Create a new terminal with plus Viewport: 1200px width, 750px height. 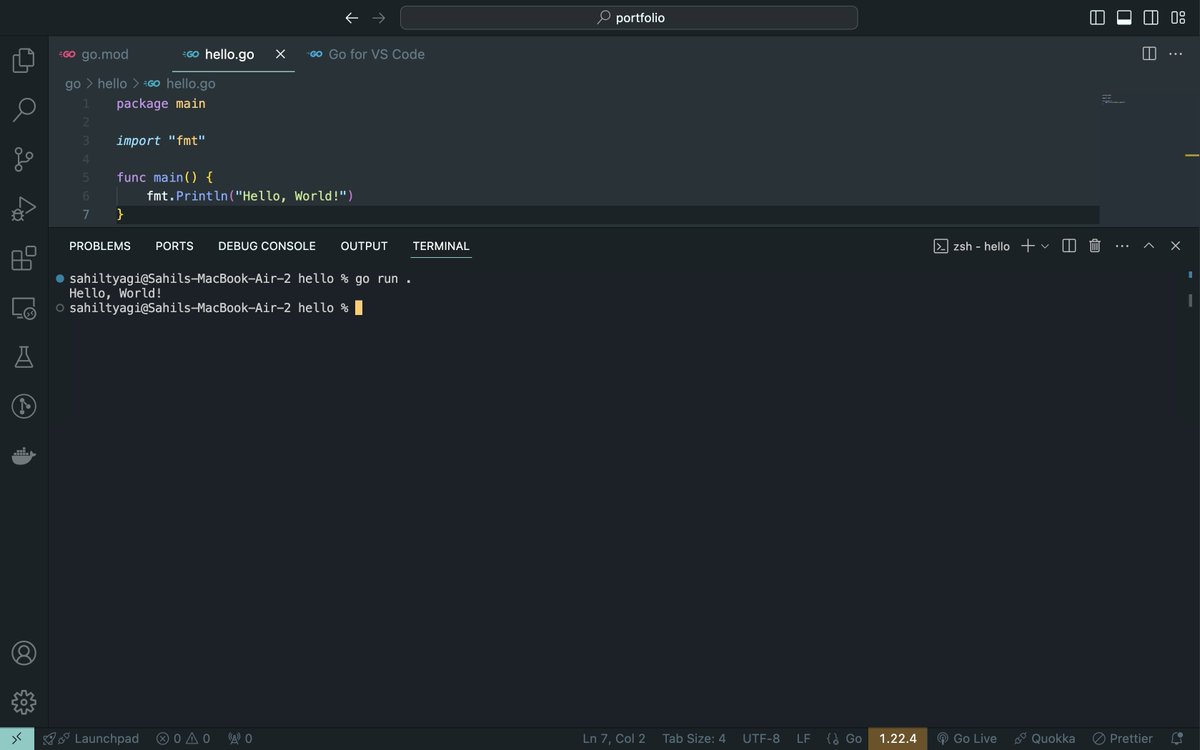[x=1027, y=246]
